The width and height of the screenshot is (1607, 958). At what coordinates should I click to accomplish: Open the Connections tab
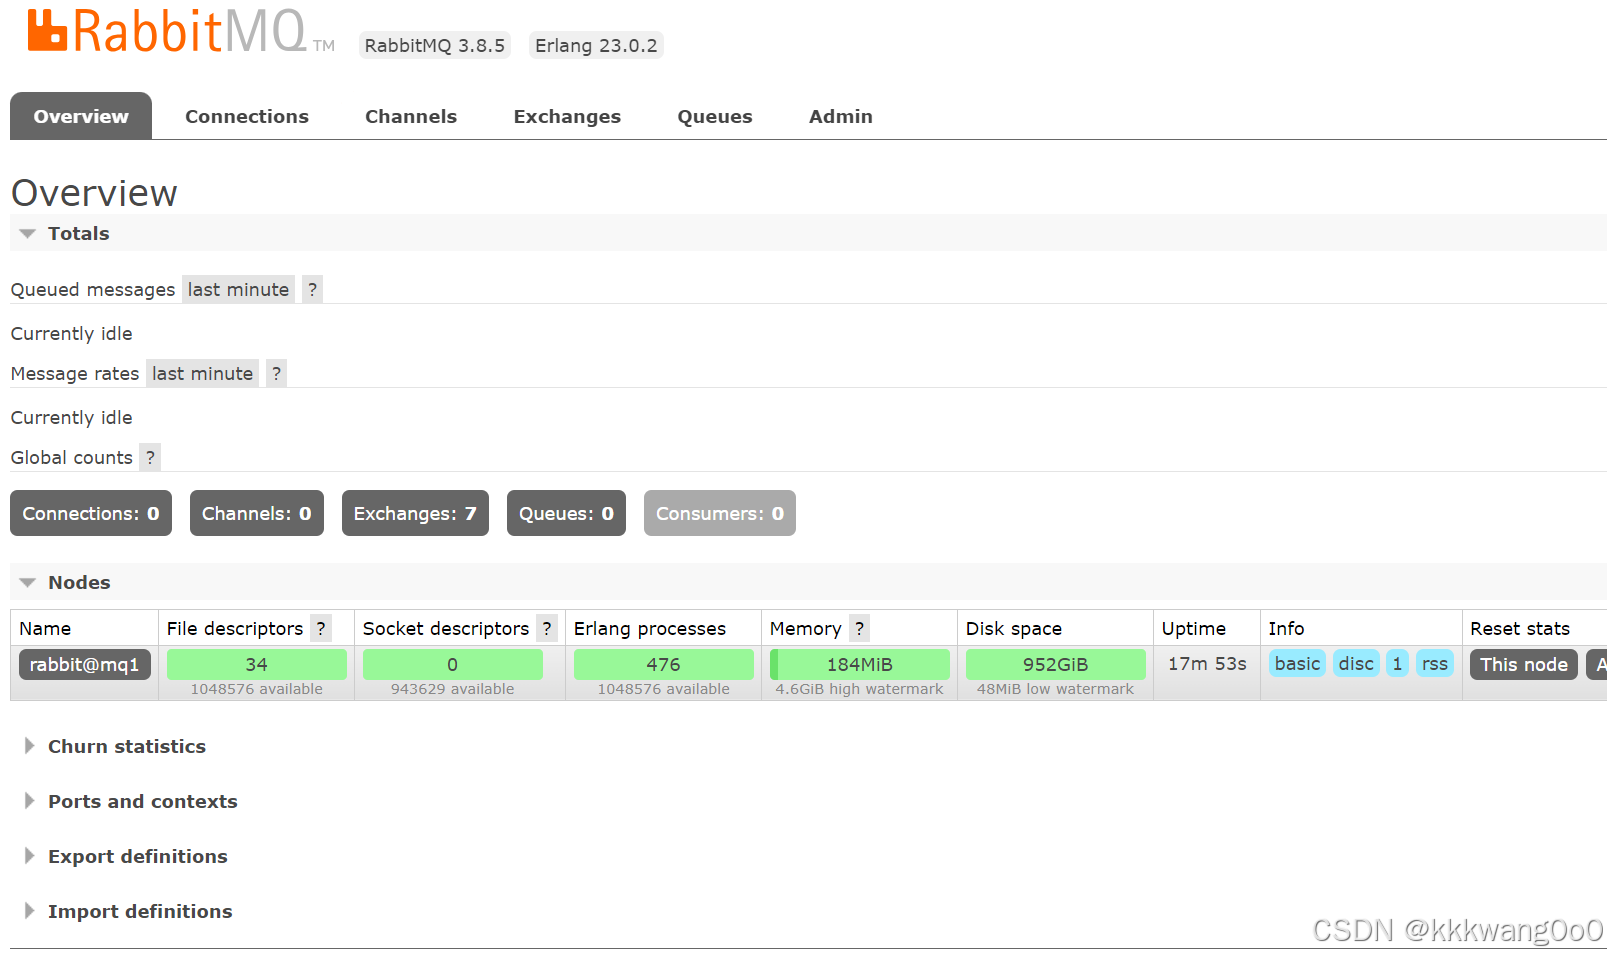[x=247, y=116]
